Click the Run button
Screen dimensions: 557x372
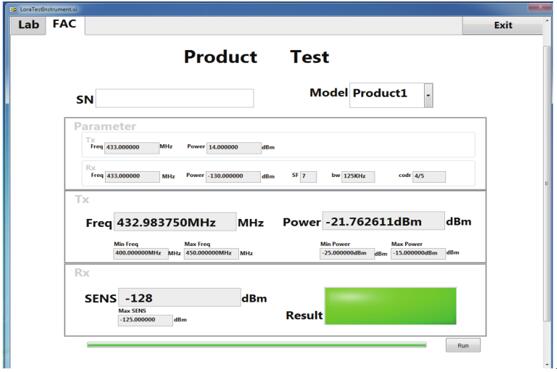point(463,345)
